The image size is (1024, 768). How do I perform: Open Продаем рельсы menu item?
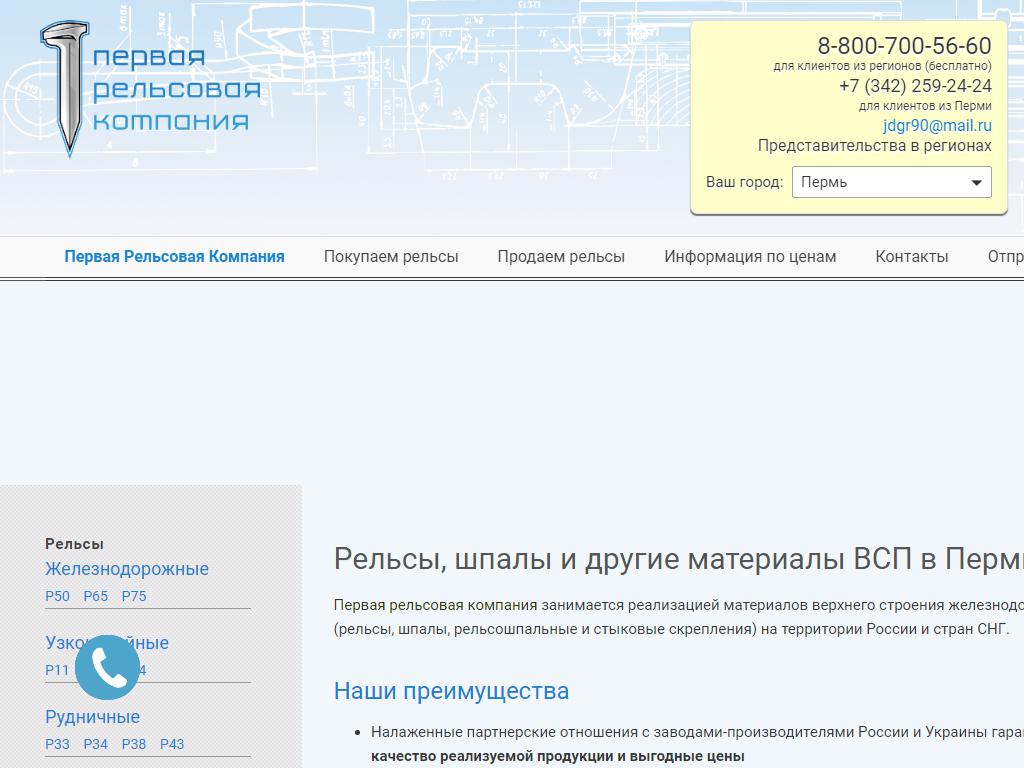pyautogui.click(x=561, y=257)
